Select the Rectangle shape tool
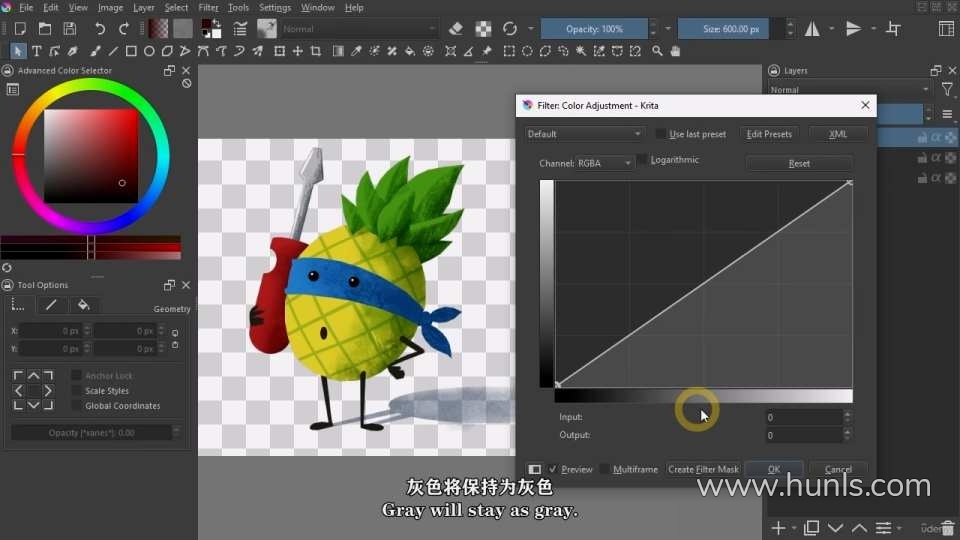This screenshot has width=960, height=540. pyautogui.click(x=131, y=51)
